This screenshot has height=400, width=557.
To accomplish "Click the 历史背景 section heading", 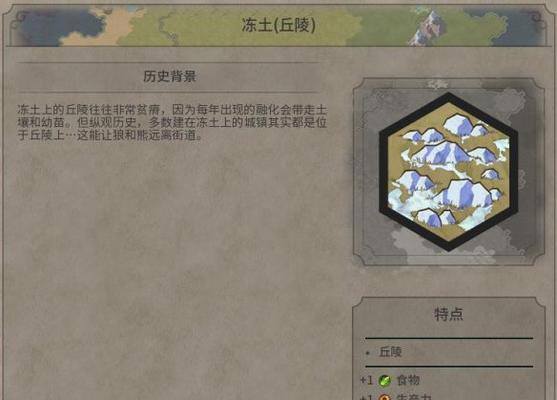I will pos(169,76).
